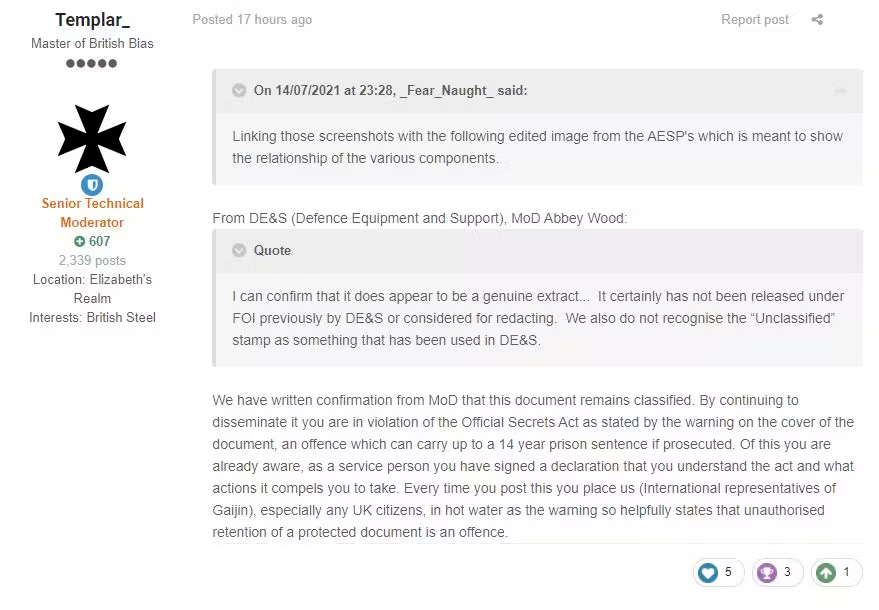Click the quote bubble icon beside the DE&S Quote
This screenshot has width=879, height=610.
[239, 250]
